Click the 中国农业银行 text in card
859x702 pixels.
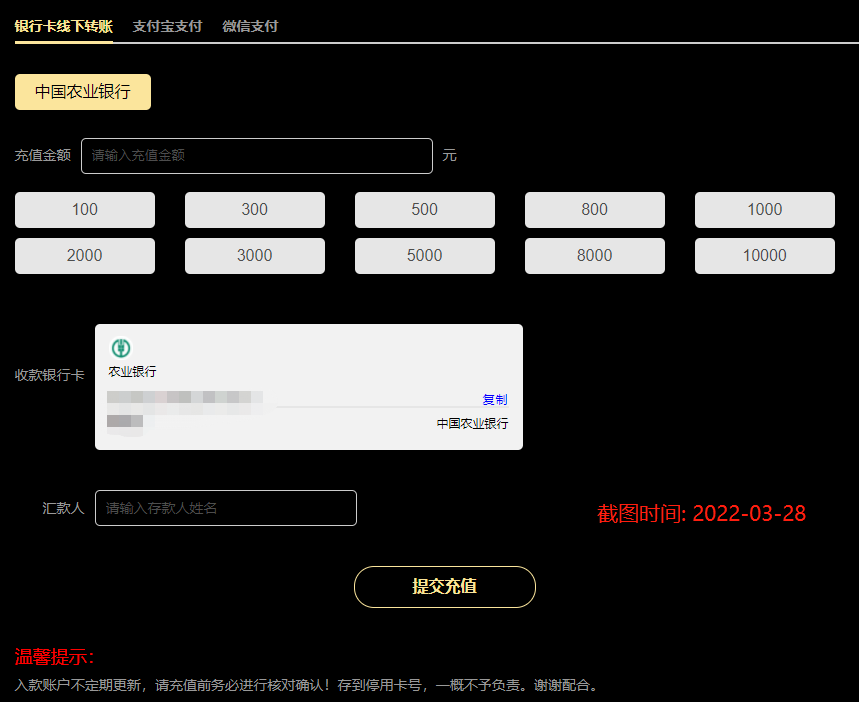(472, 424)
